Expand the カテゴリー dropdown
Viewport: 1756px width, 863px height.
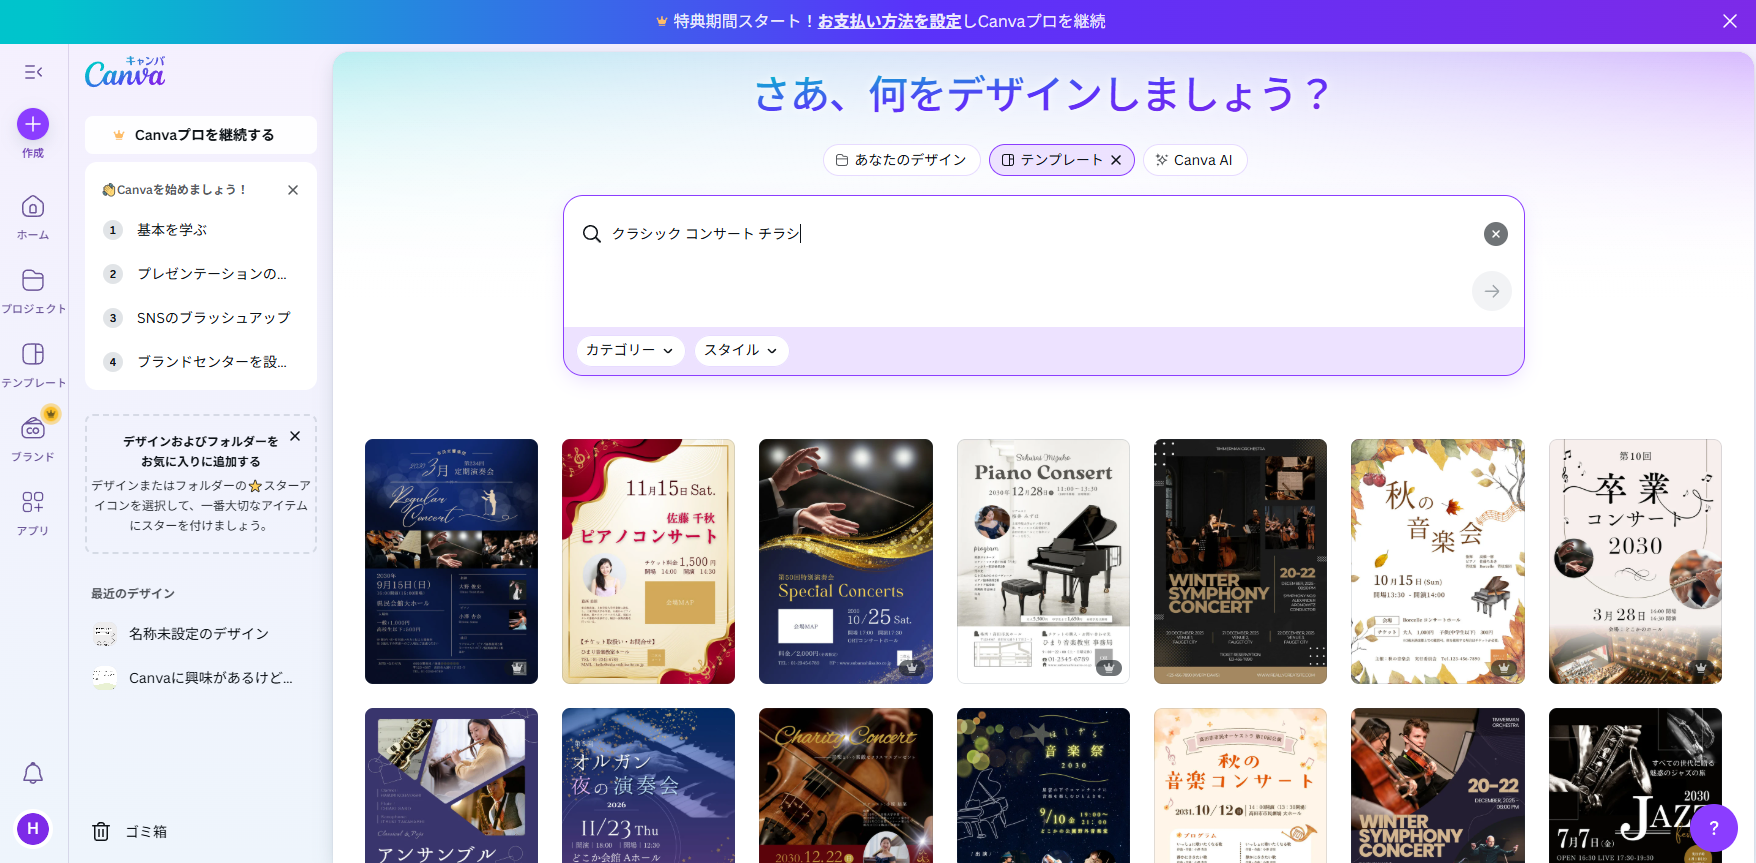pos(630,350)
